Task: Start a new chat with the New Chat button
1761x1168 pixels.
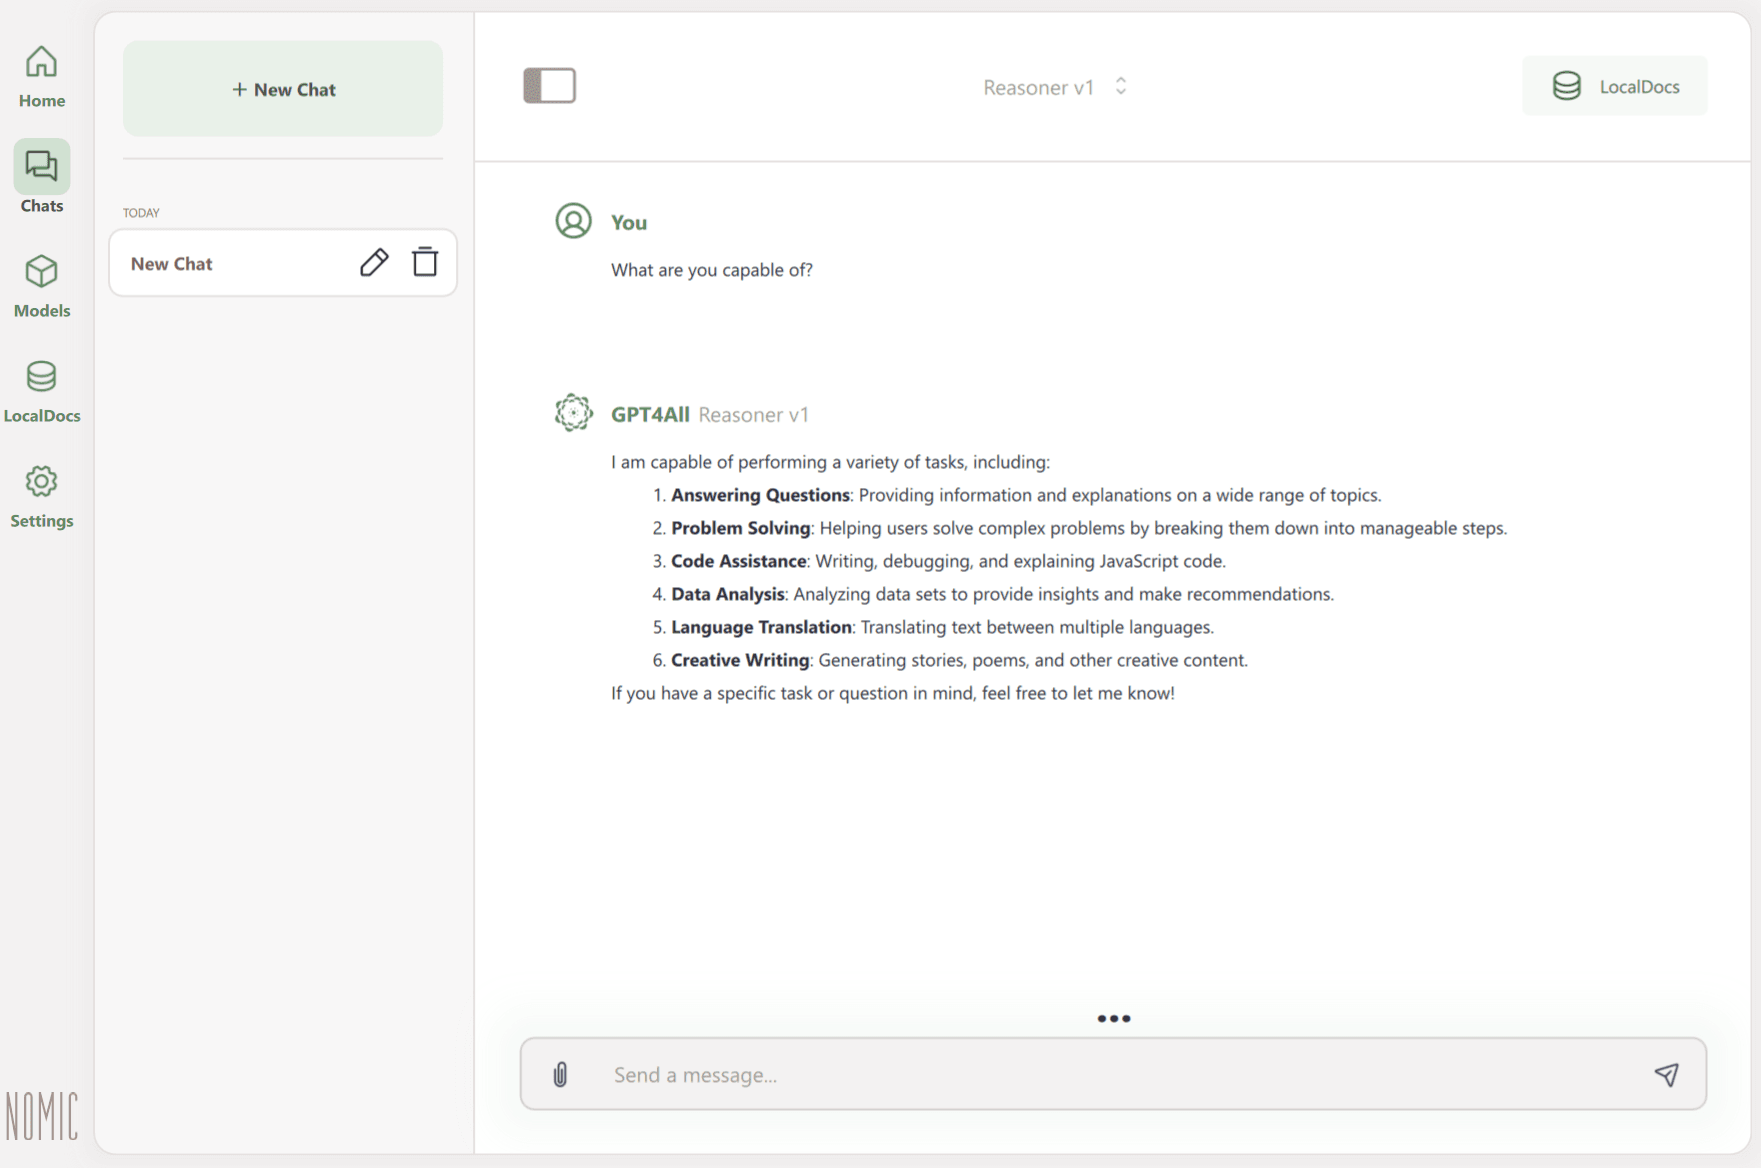Action: 283,88
